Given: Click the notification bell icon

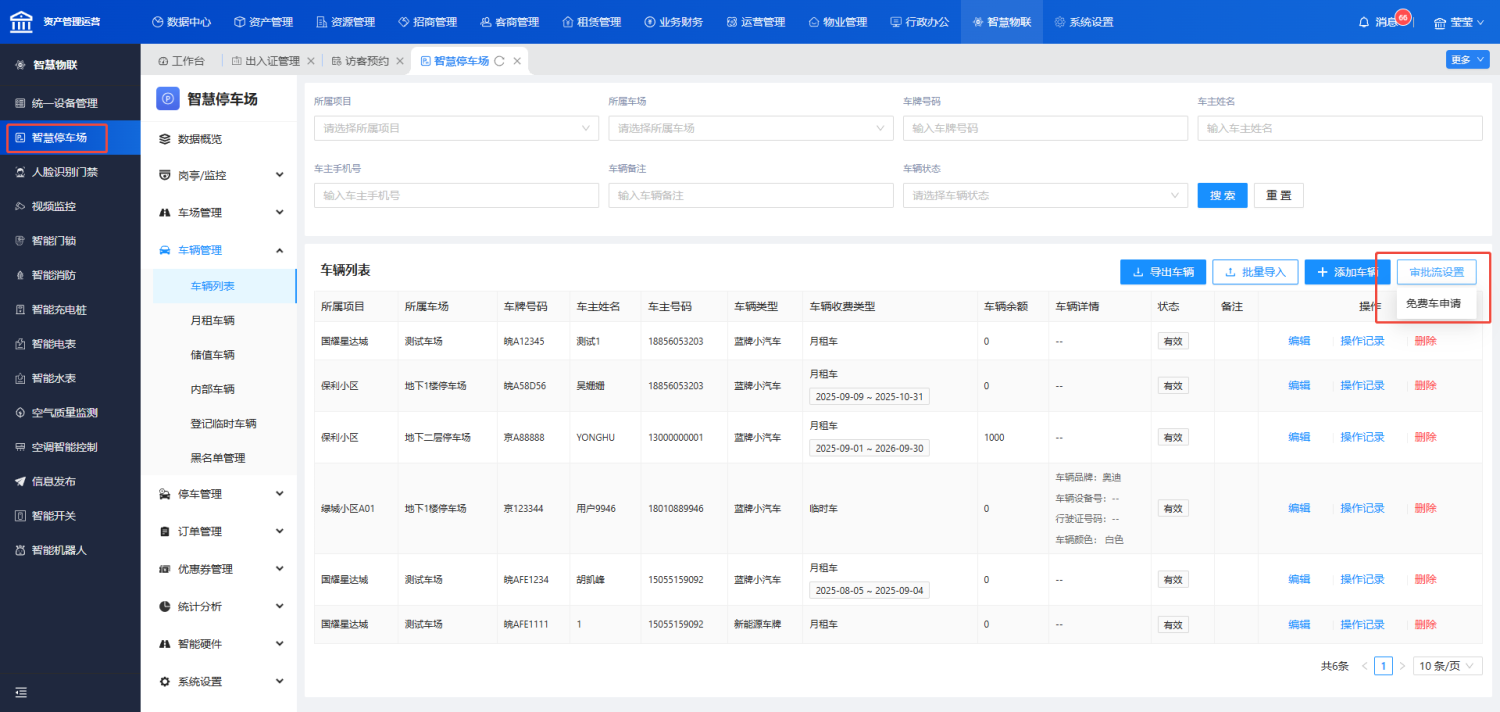Looking at the screenshot, I should [1364, 22].
